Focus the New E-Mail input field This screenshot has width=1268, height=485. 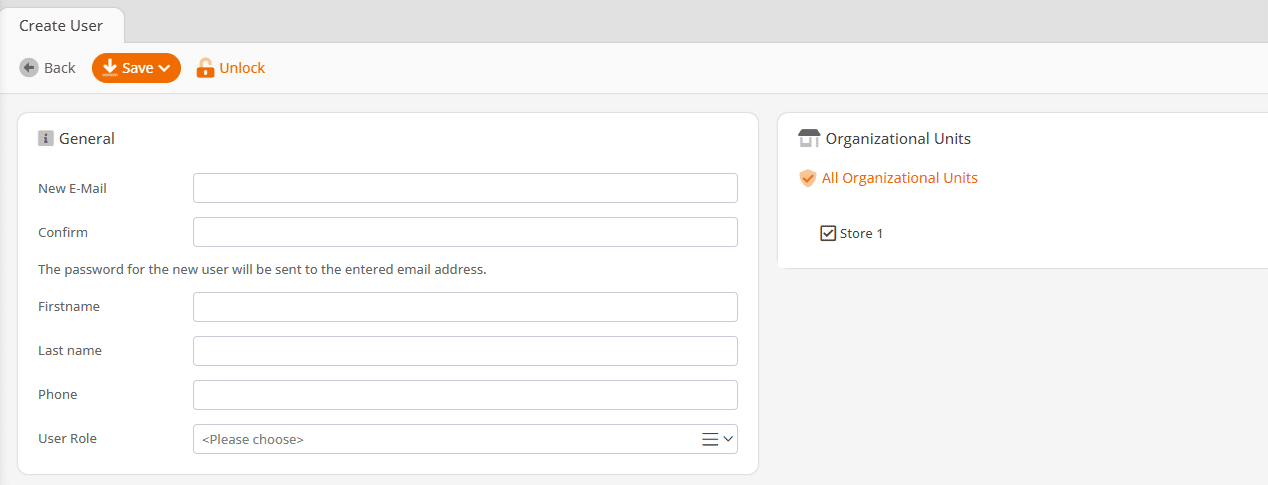(465, 188)
